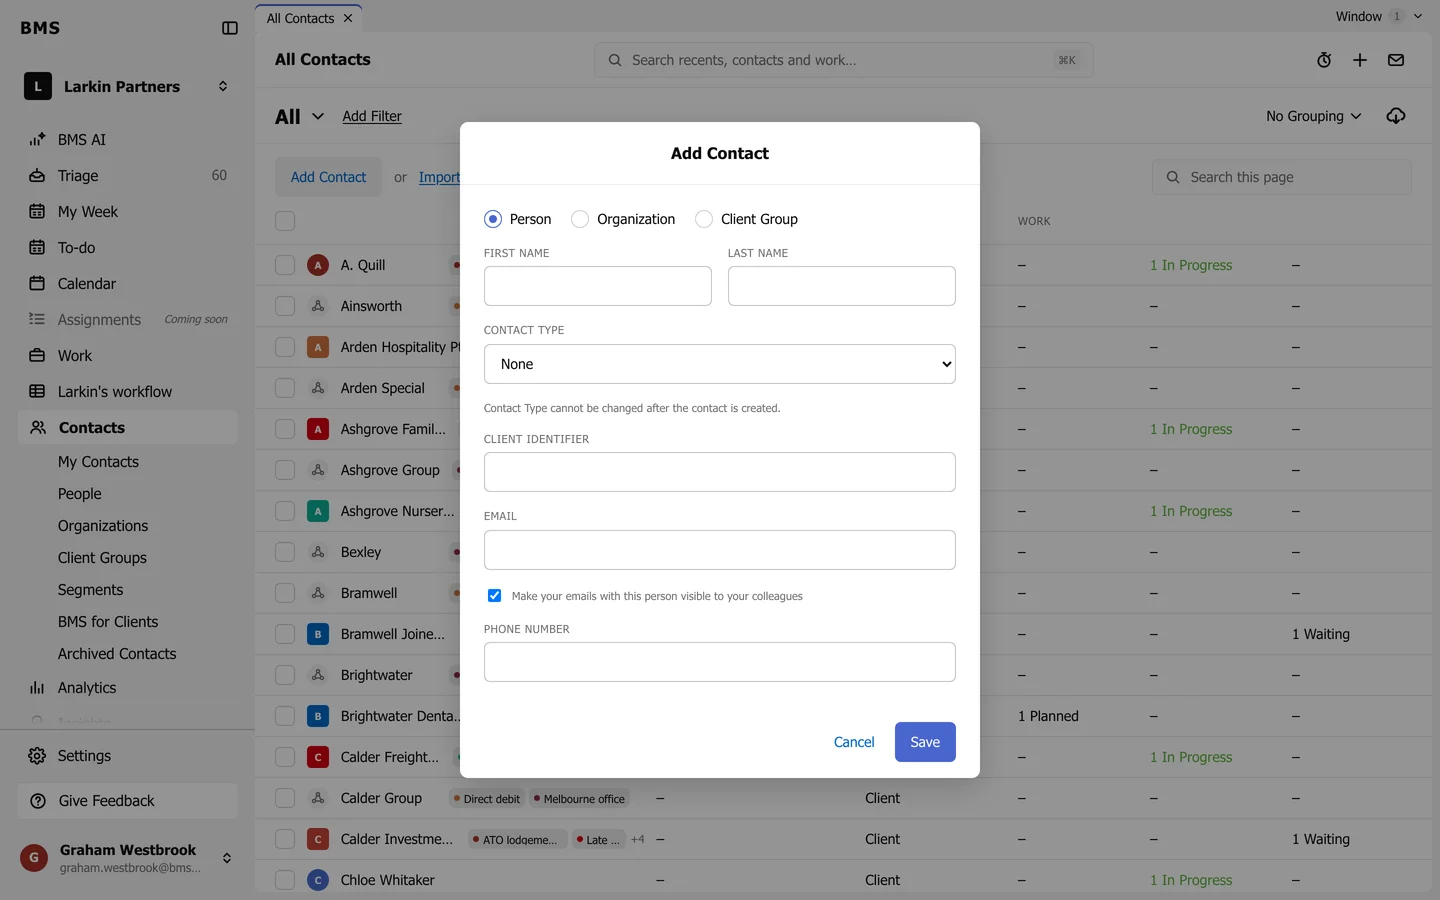Tick the select-all checkbox in table header
The image size is (1440, 900).
pyautogui.click(x=285, y=221)
